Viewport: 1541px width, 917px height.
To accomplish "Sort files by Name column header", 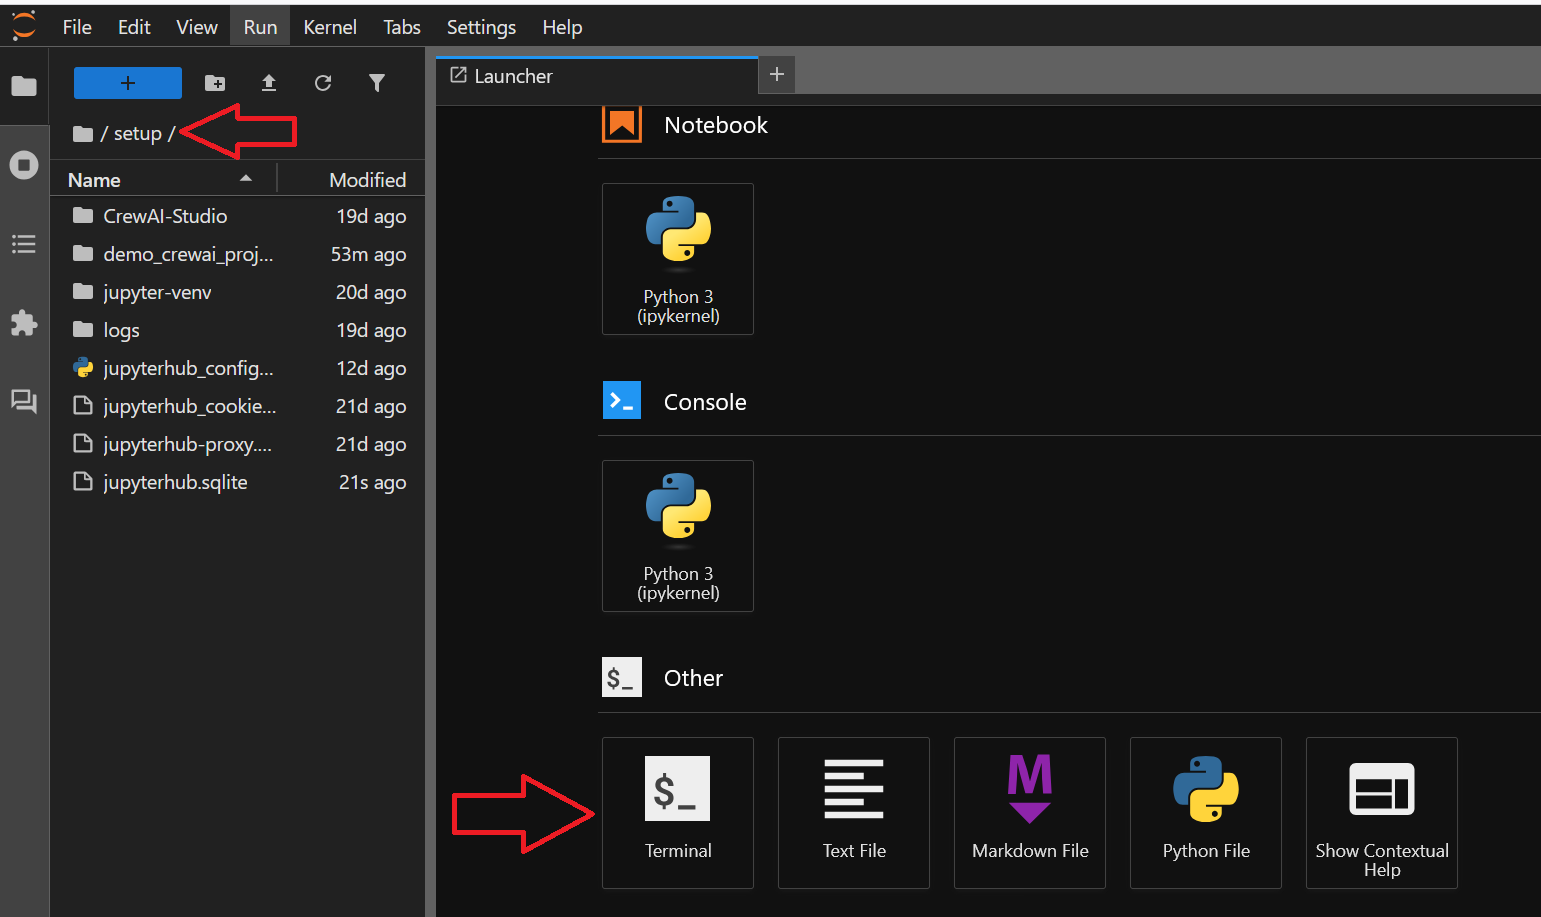I will pos(163,180).
